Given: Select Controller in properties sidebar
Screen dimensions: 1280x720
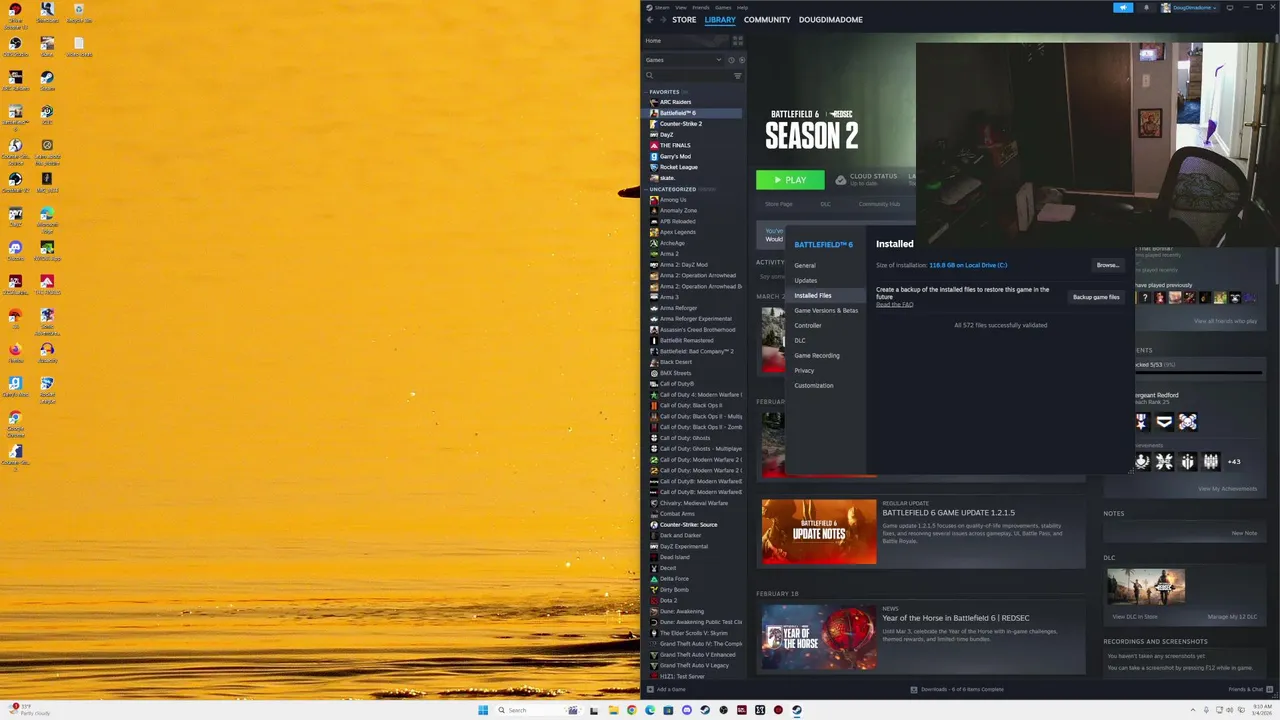Looking at the screenshot, I should [x=808, y=326].
